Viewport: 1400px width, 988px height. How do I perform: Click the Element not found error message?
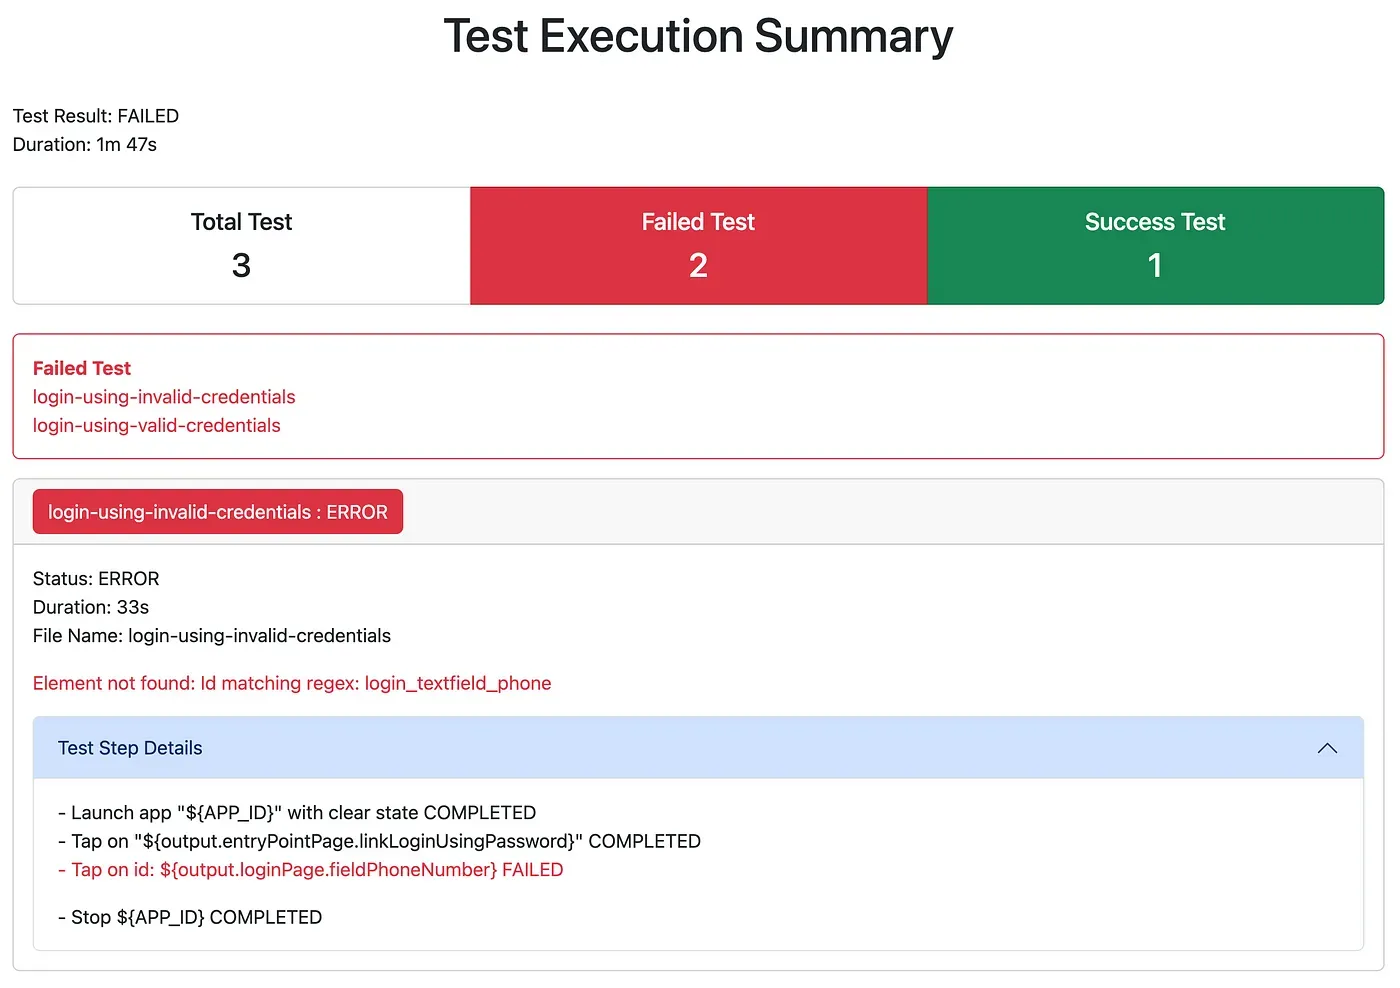point(292,683)
